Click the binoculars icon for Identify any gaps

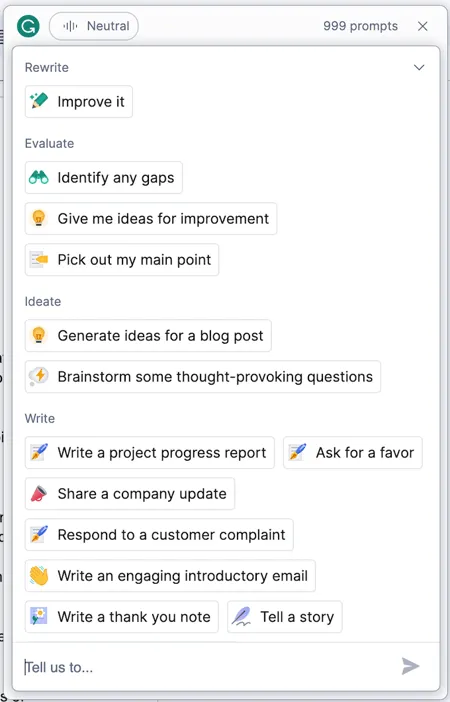coord(39,178)
